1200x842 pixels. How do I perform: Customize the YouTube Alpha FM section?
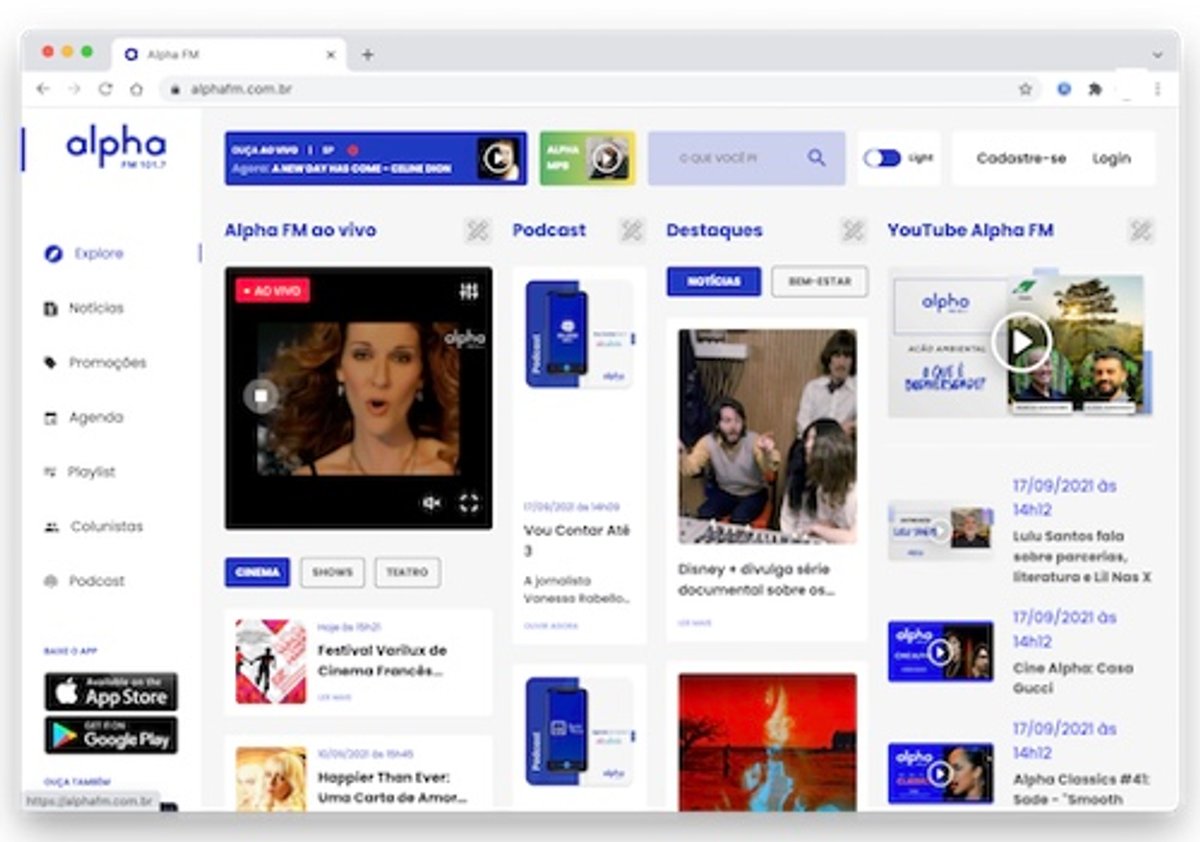tap(1141, 231)
